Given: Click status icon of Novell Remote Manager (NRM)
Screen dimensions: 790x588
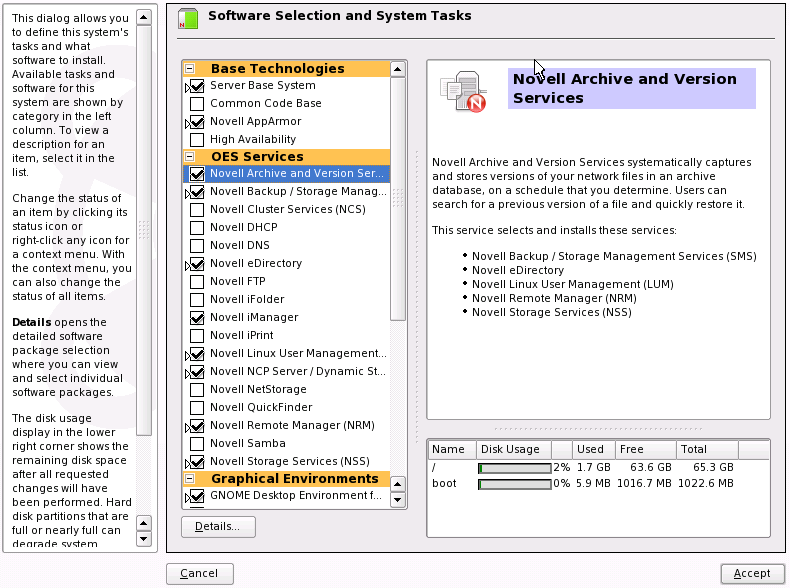Looking at the screenshot, I should (197, 426).
